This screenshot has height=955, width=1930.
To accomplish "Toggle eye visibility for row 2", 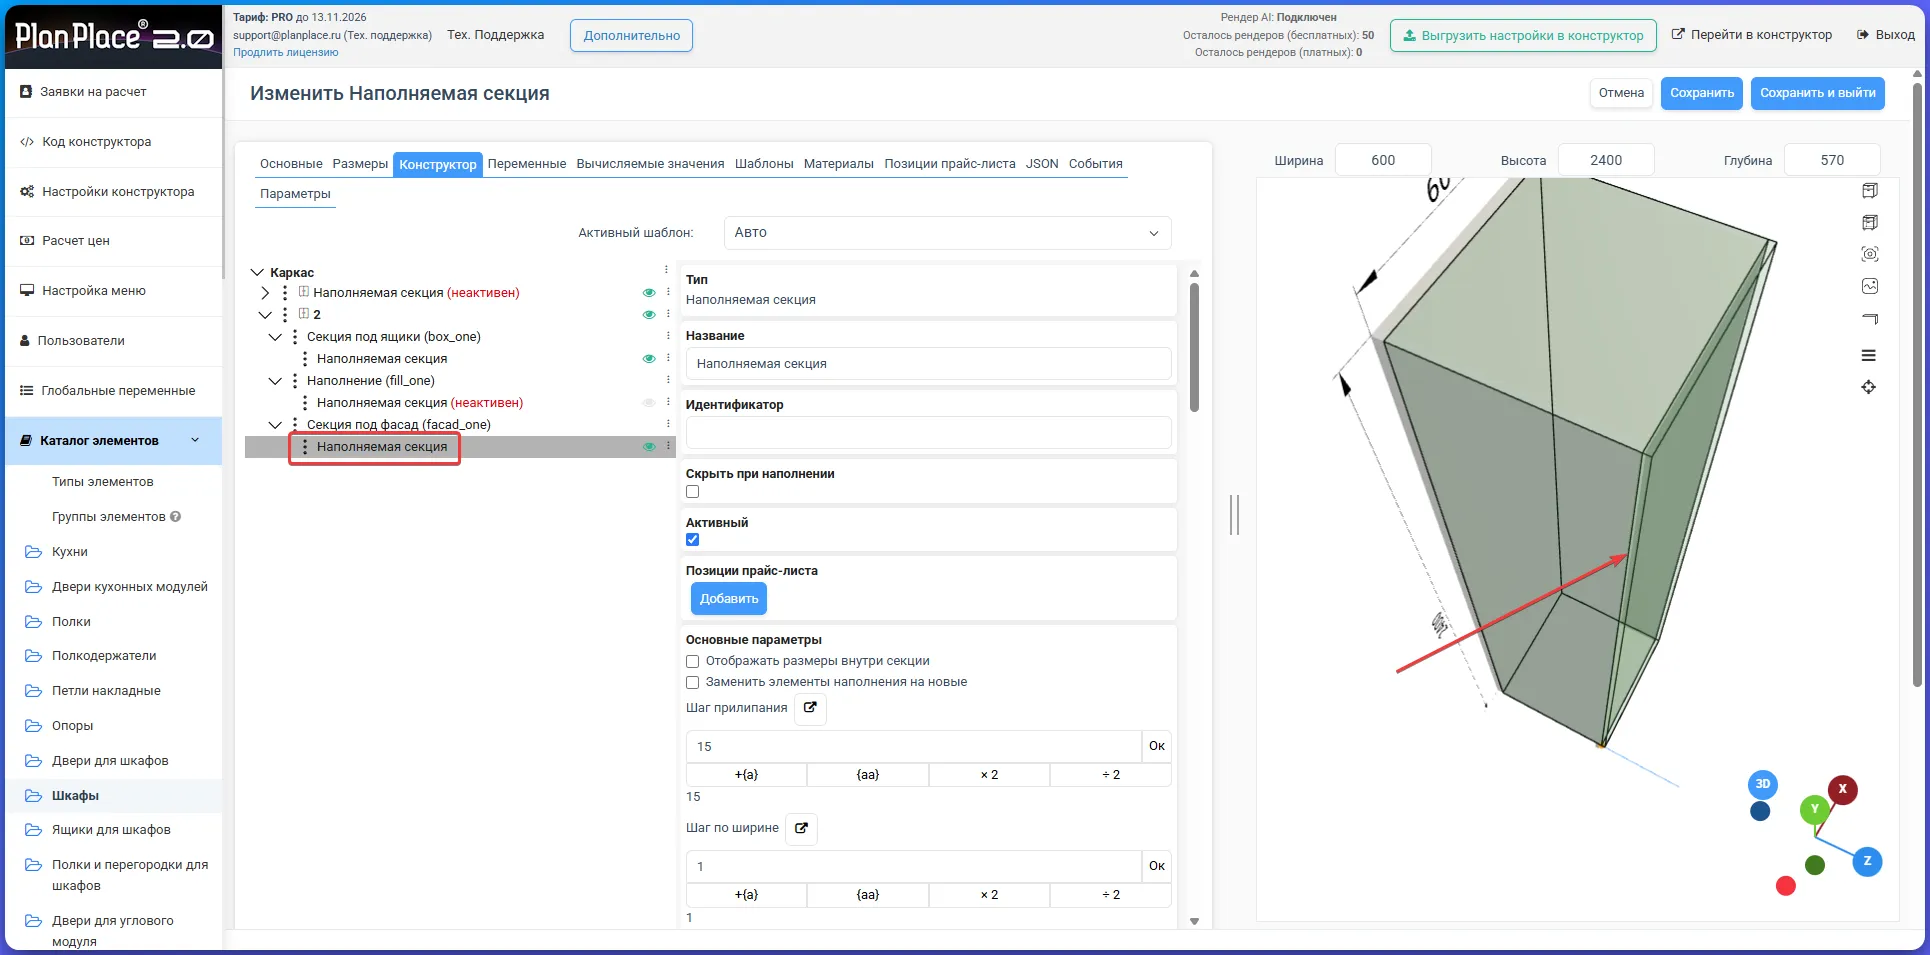I will [x=649, y=315].
